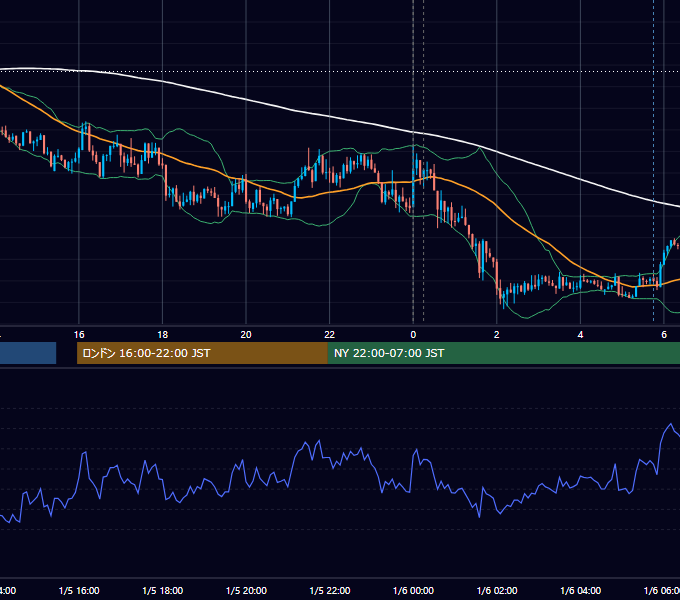Select the NY 22:00-07:00 JST session bar
This screenshot has width=680, height=600.
[x=503, y=353]
